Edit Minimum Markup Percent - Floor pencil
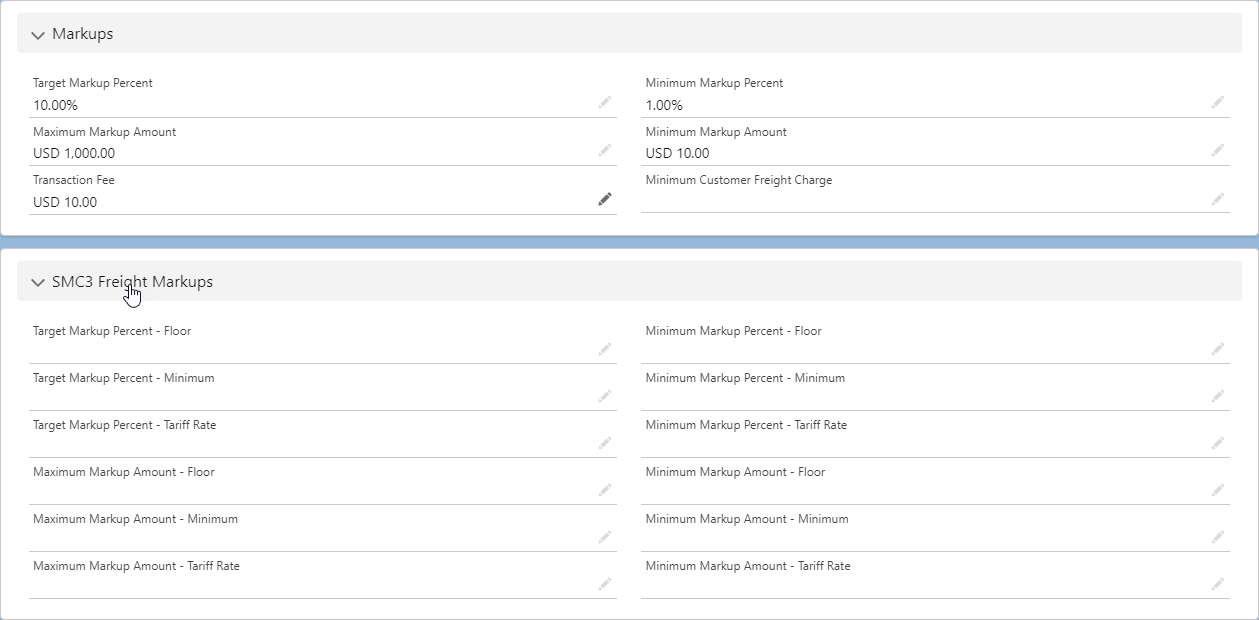1259x620 pixels. [x=1218, y=349]
